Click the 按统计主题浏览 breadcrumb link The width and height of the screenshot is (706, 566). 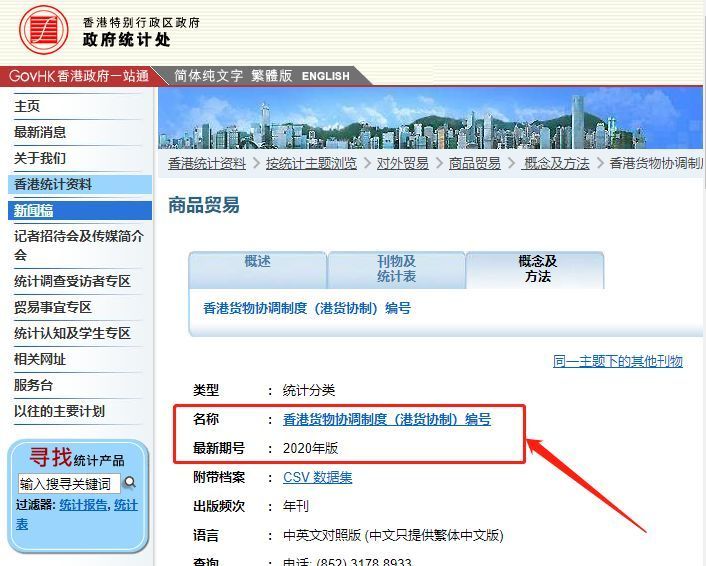click(311, 163)
